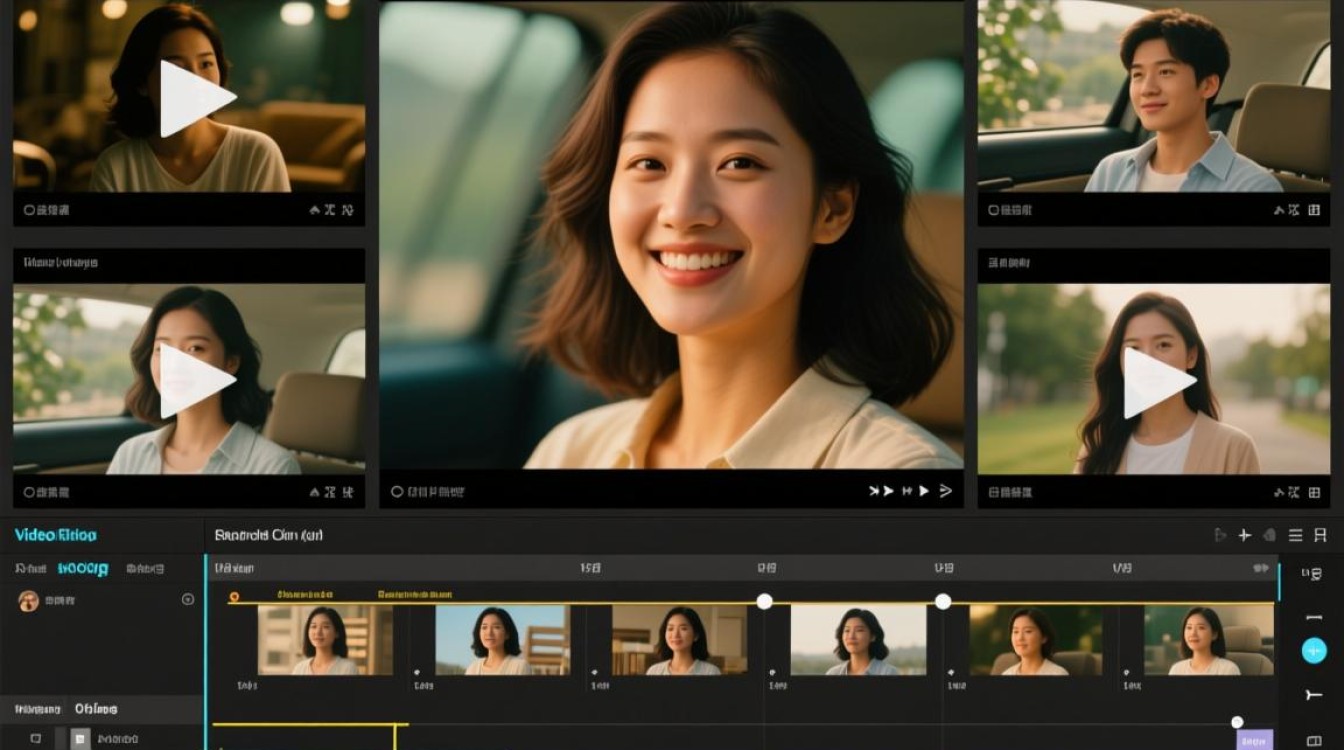Click the left tab in lower left panel
This screenshot has width=1344, height=750.
coord(38,709)
